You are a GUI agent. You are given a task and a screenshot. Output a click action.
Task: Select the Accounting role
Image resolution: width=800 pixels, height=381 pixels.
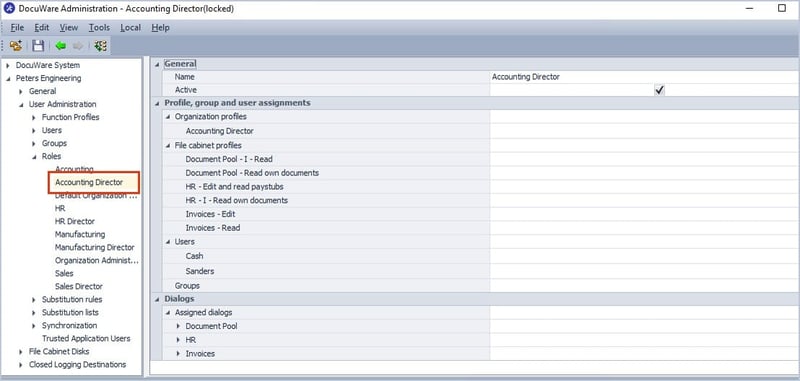point(74,169)
